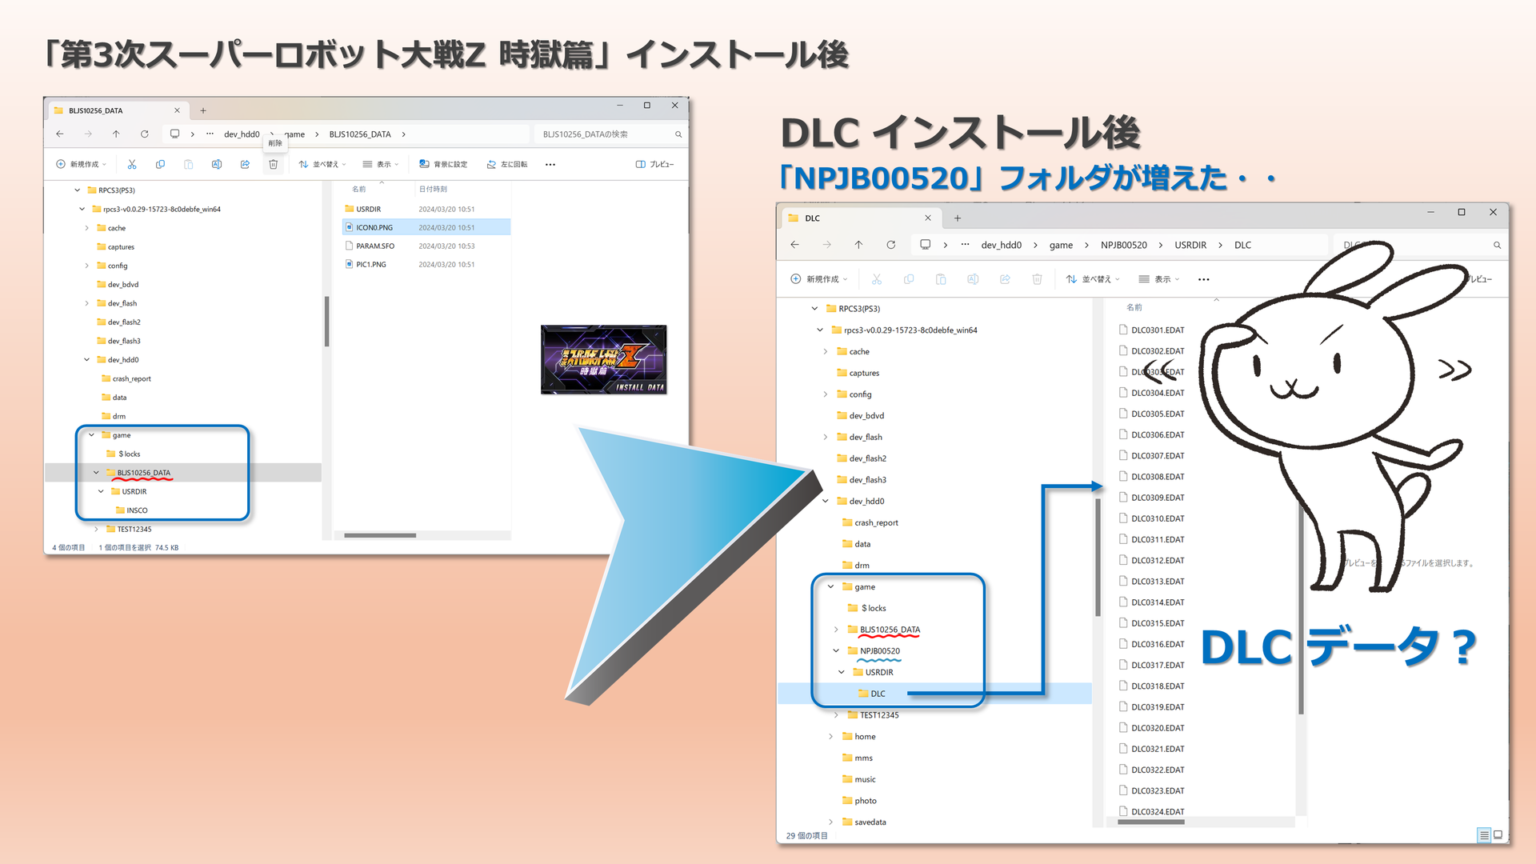Open 表示 dropdown in BLJS10256_DATA window
Screen dimensions: 1536x864
[x=381, y=164]
